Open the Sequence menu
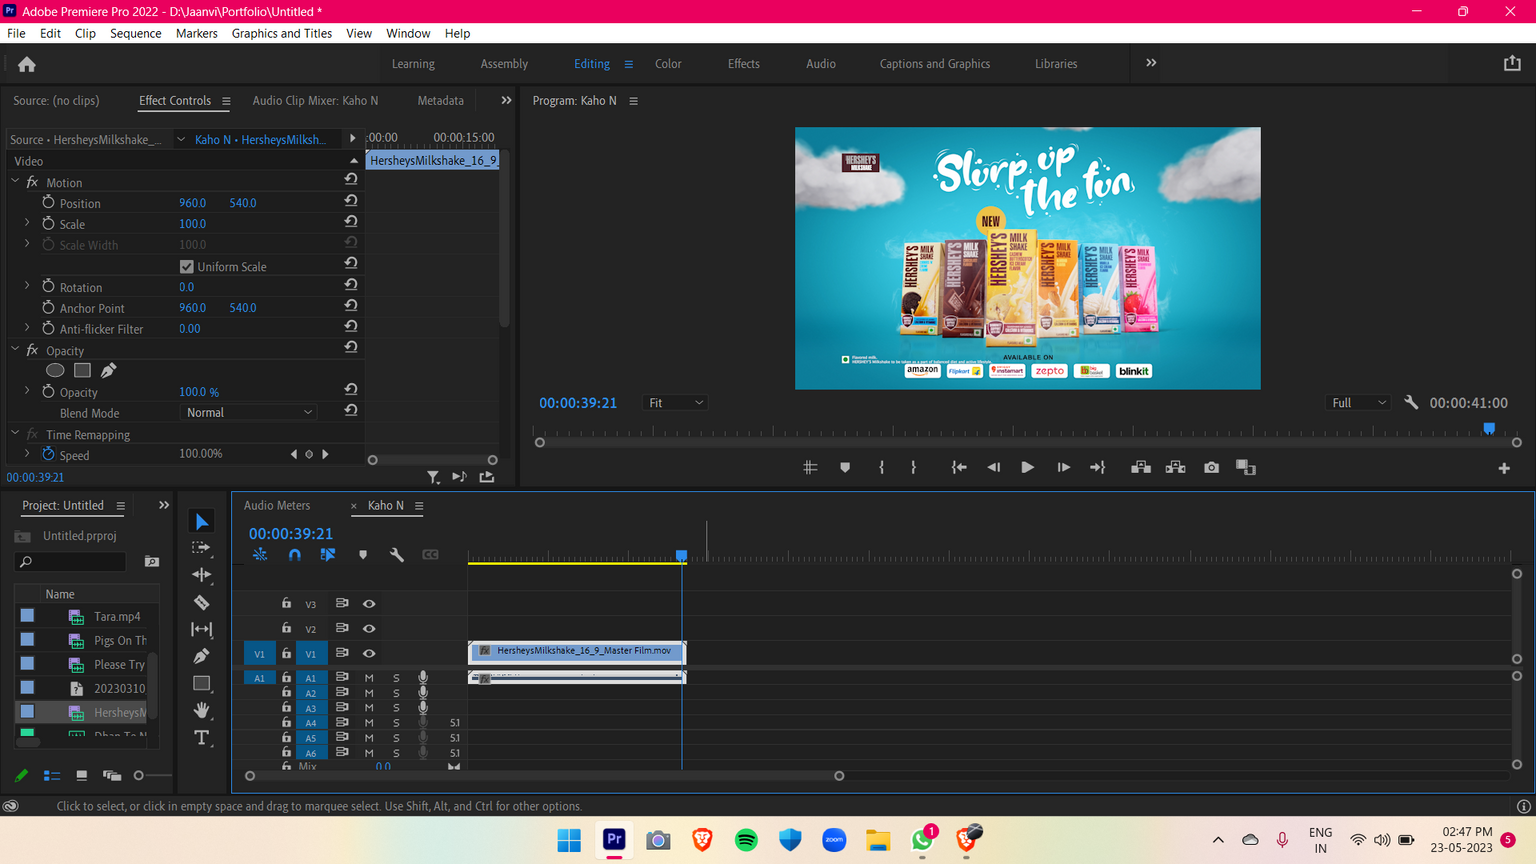1536x864 pixels. pos(135,33)
